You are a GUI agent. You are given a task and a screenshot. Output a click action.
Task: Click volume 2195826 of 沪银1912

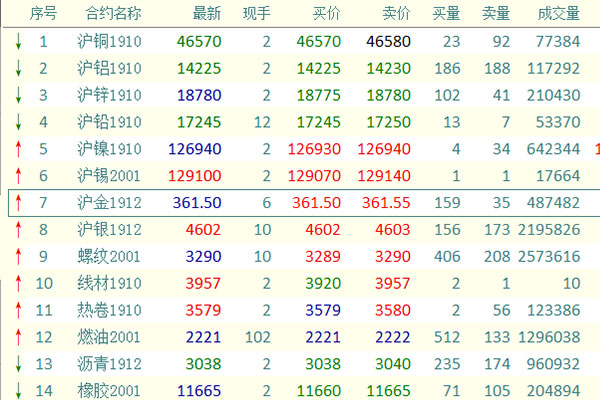click(549, 229)
